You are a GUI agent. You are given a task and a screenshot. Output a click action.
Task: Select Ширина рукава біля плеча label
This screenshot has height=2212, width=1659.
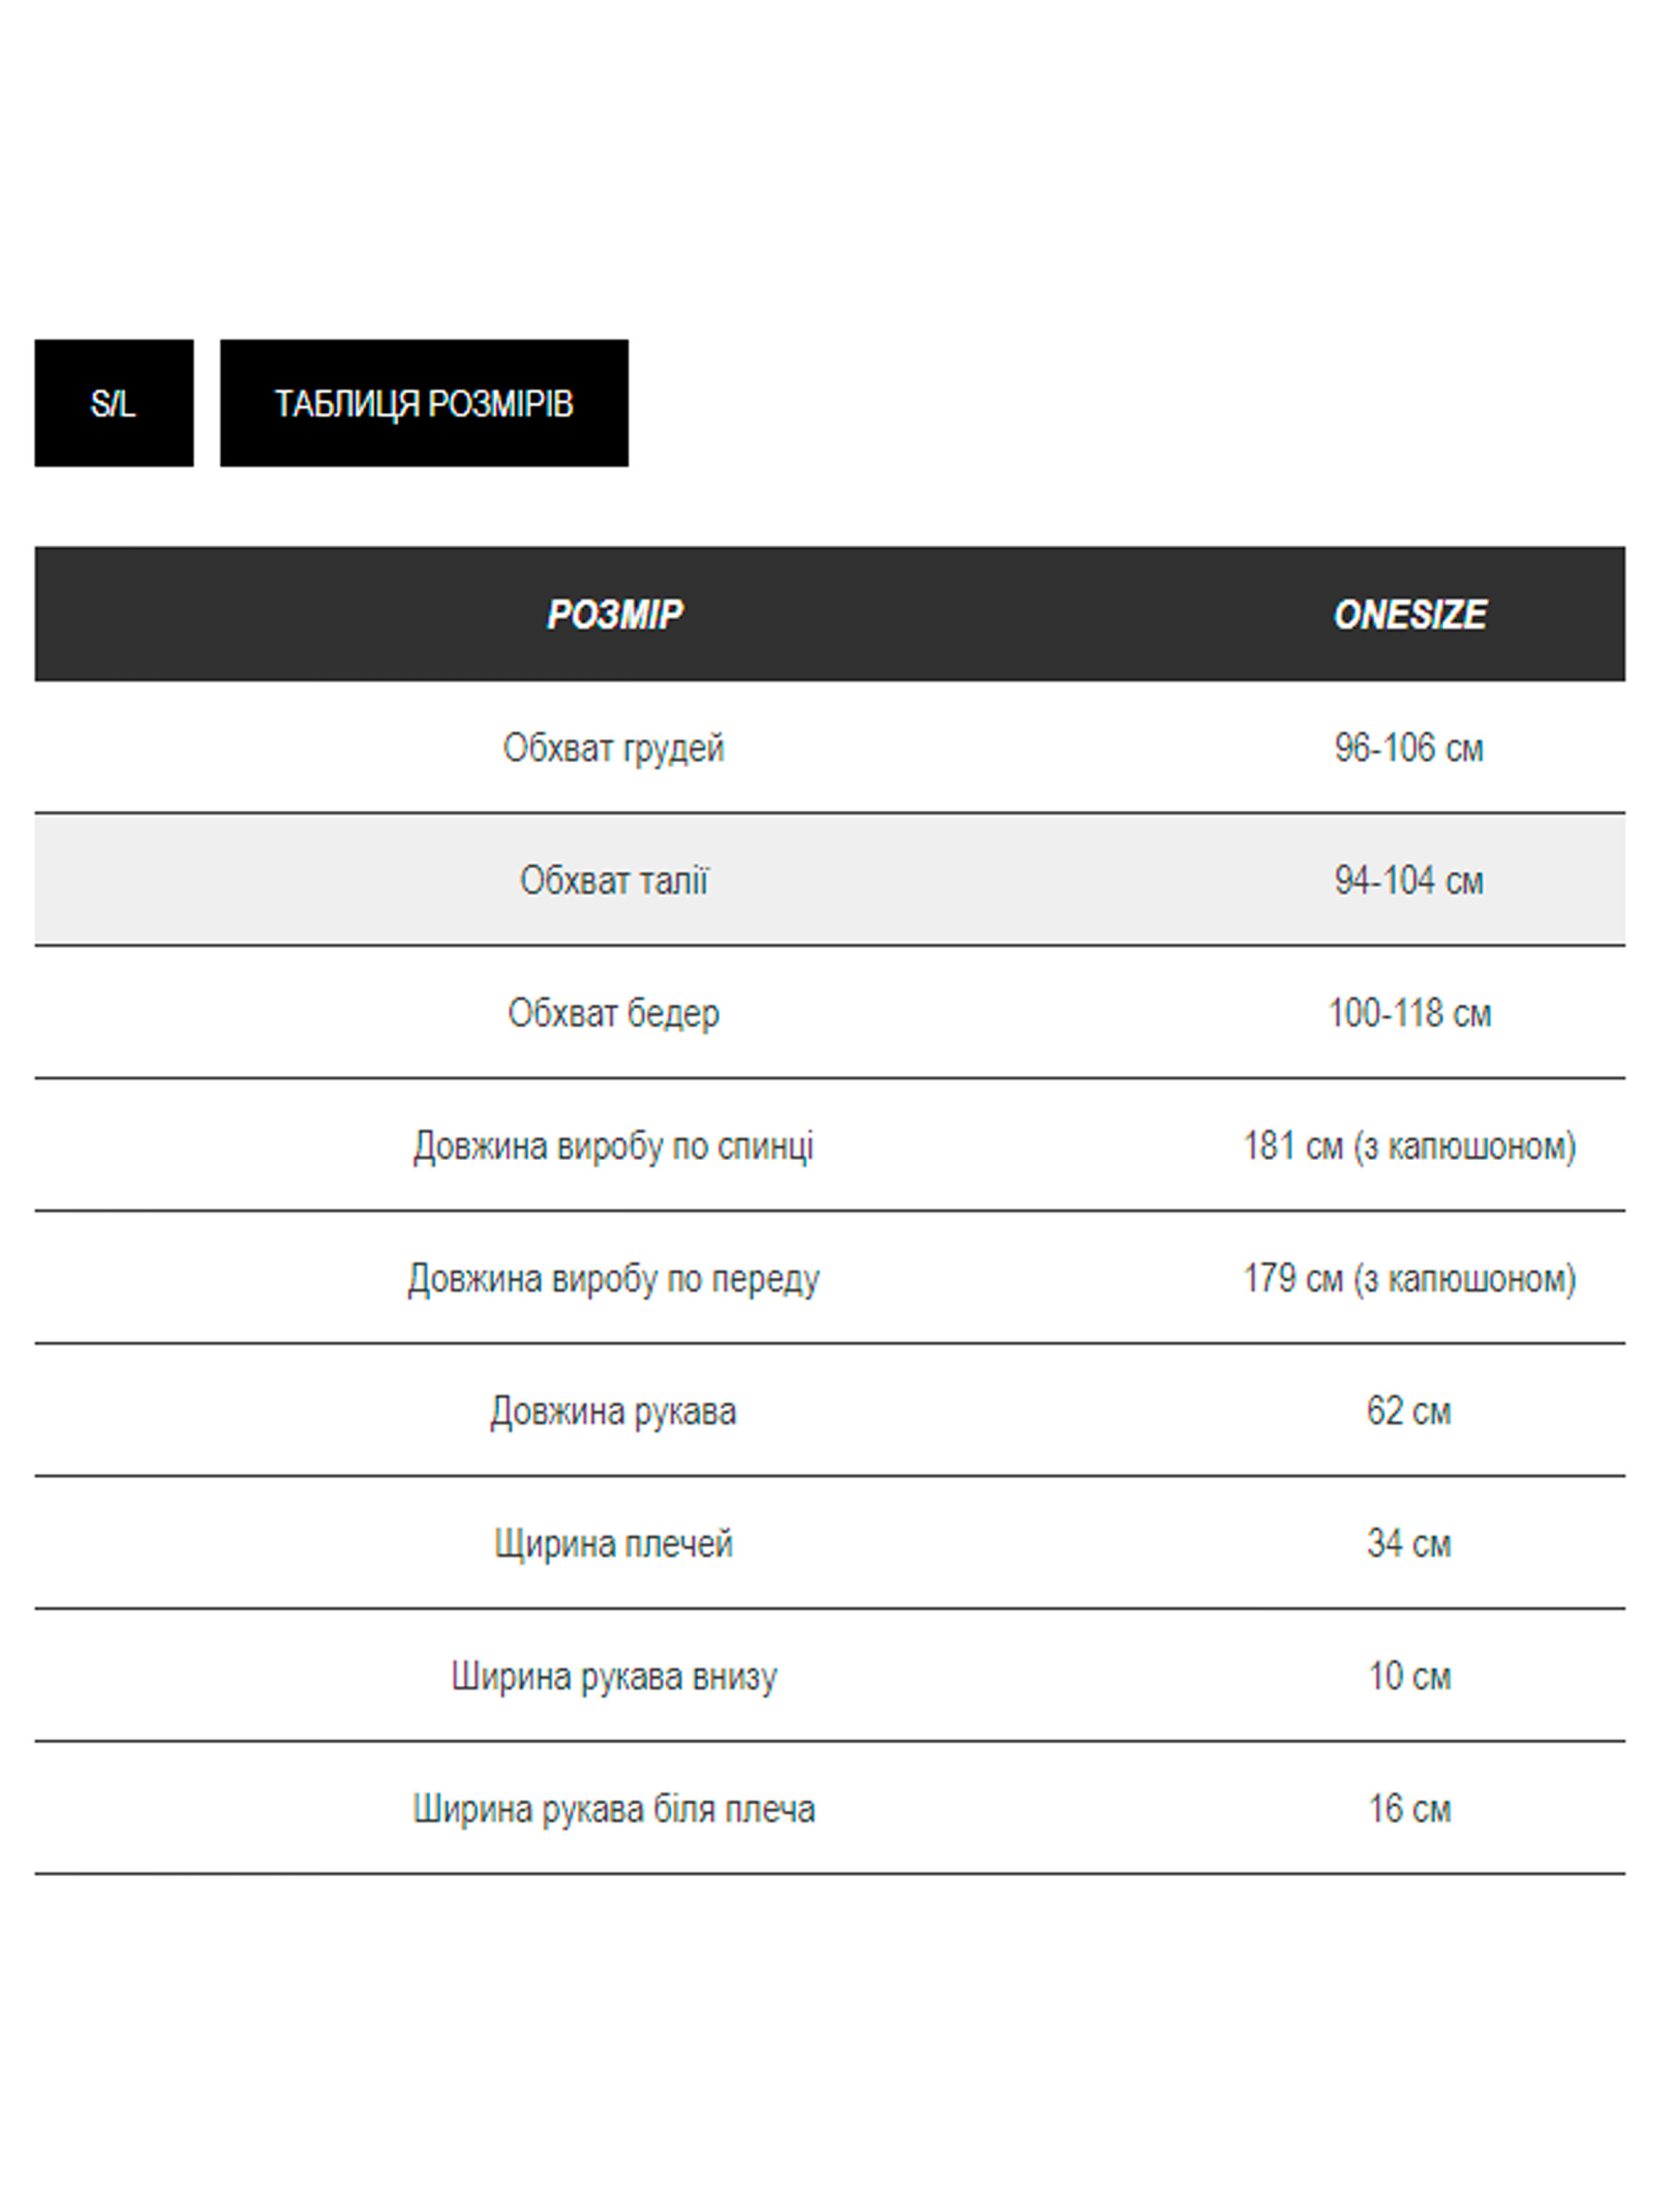(x=613, y=1809)
